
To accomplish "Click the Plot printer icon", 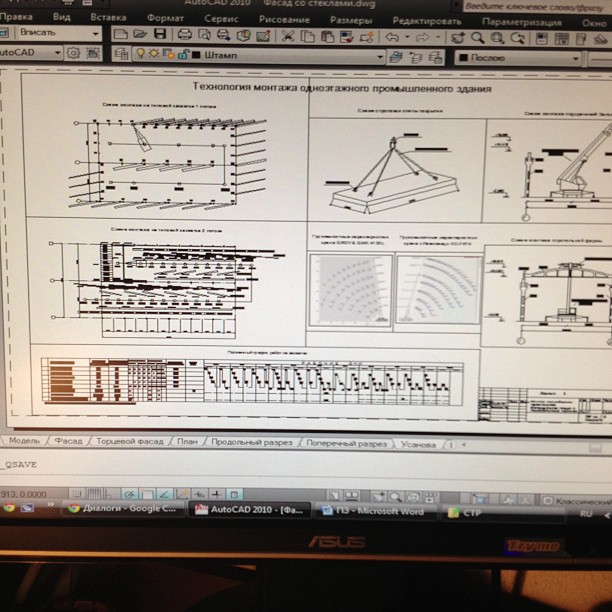I will click(184, 34).
